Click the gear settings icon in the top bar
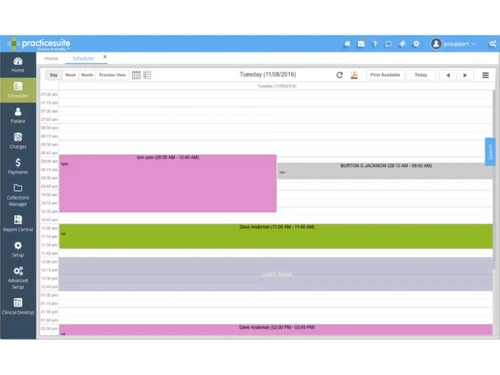Image resolution: width=500 pixels, height=375 pixels. (416, 44)
